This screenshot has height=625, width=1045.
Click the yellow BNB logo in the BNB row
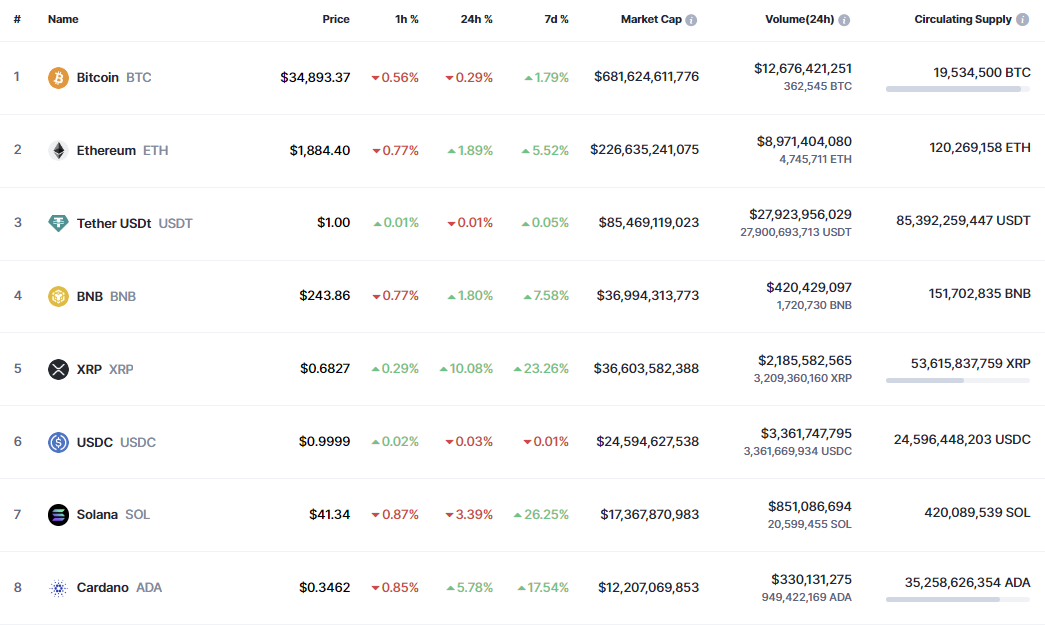pyautogui.click(x=58, y=296)
